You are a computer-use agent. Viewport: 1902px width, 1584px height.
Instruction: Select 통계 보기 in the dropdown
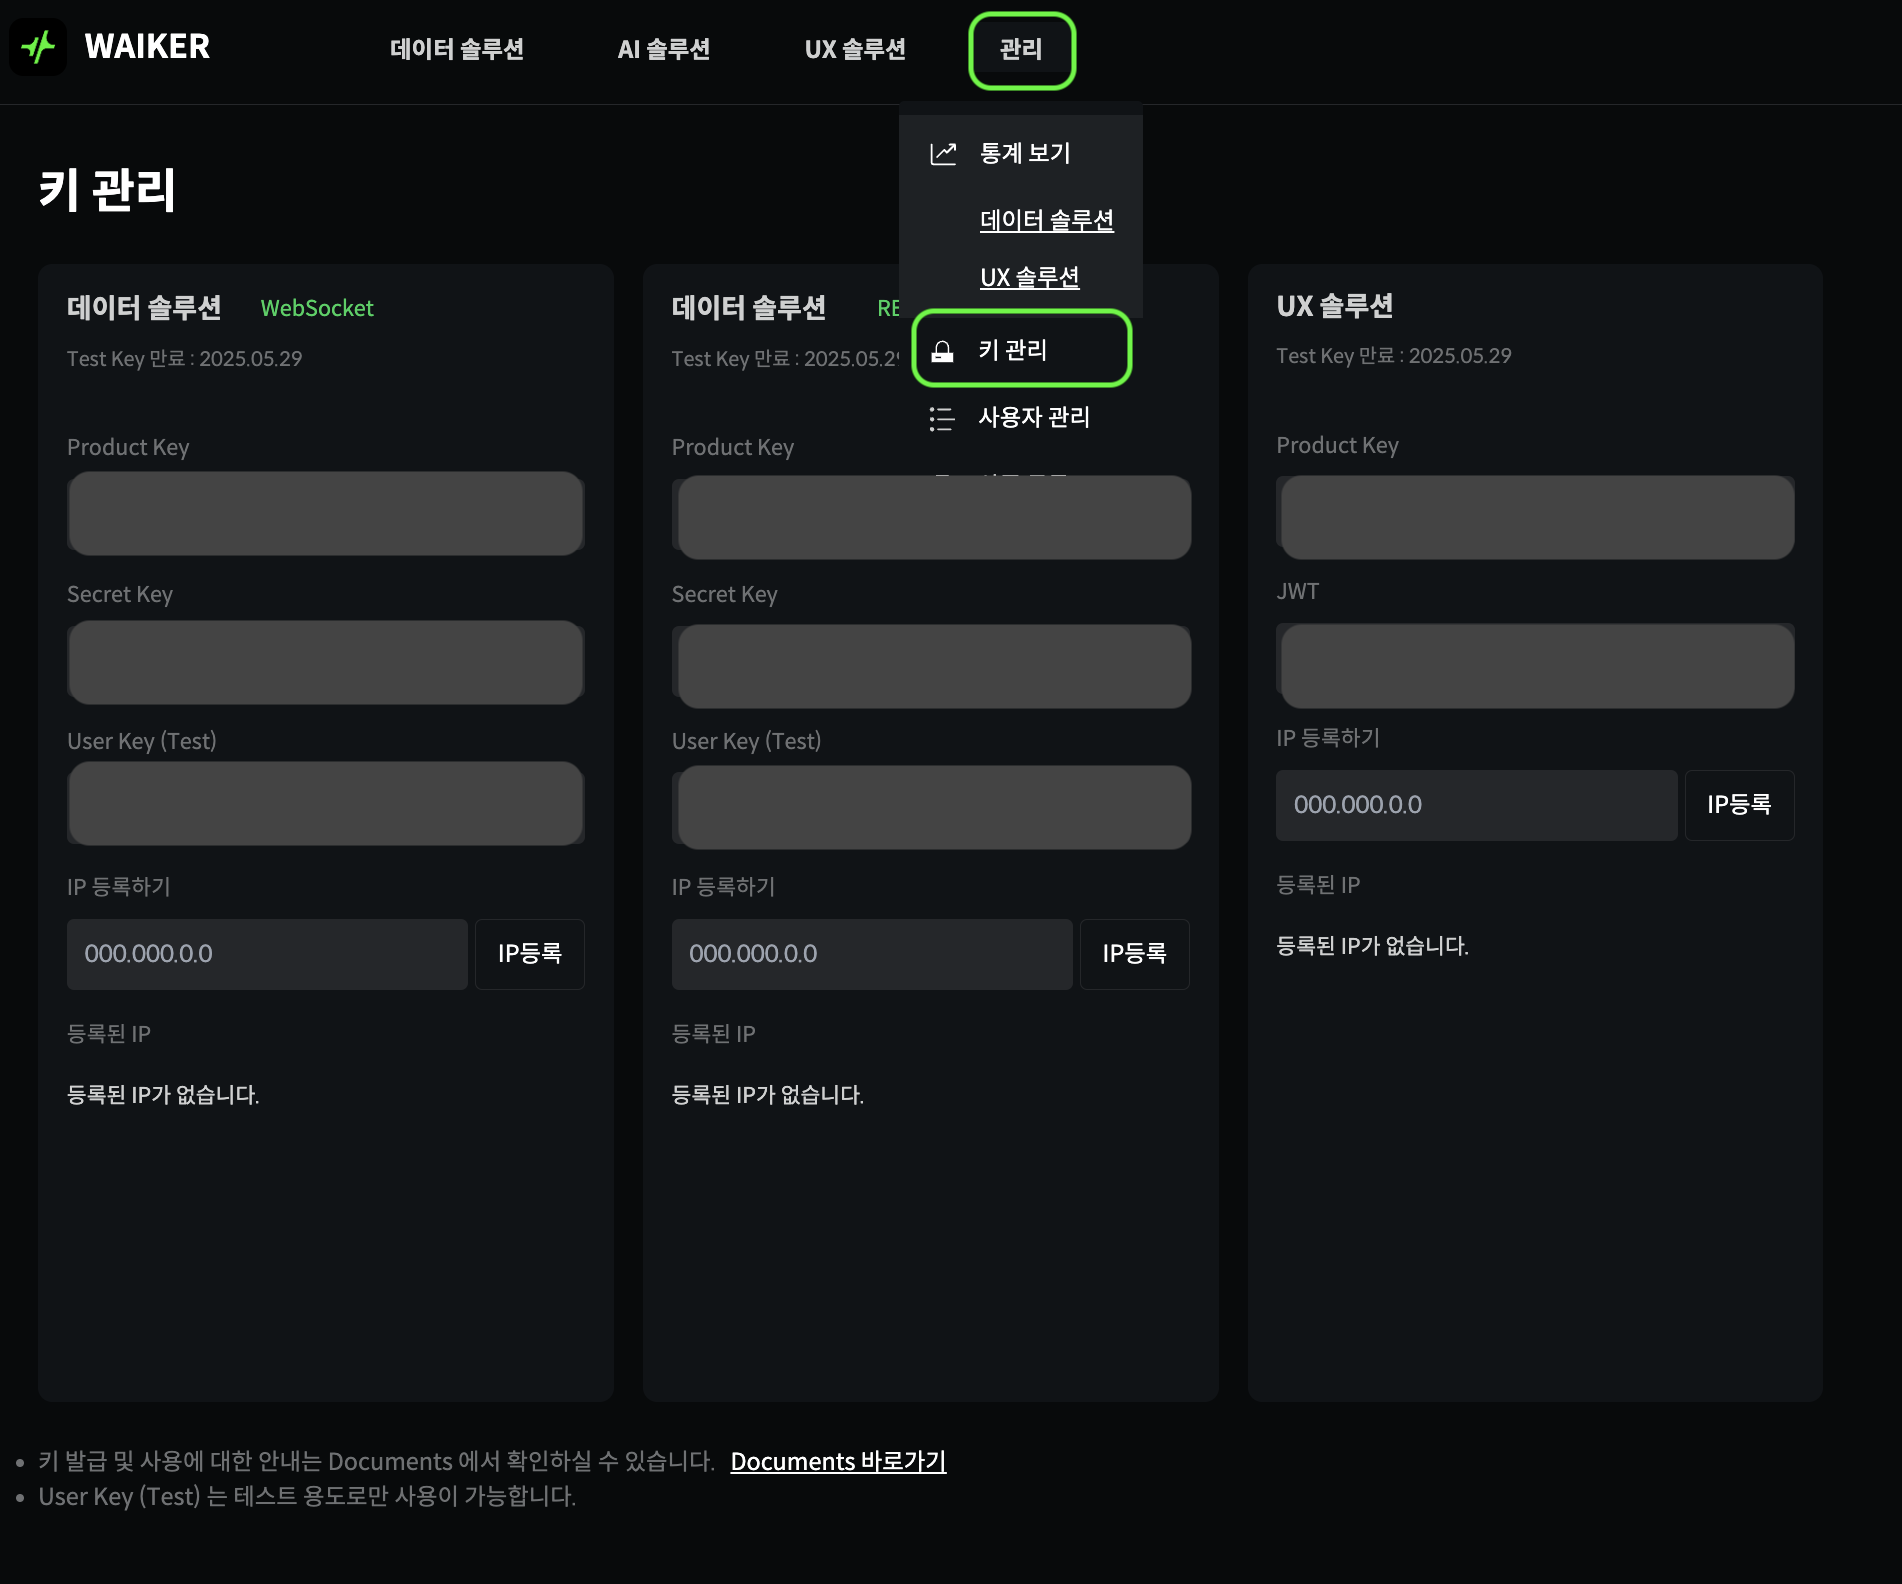click(1025, 153)
